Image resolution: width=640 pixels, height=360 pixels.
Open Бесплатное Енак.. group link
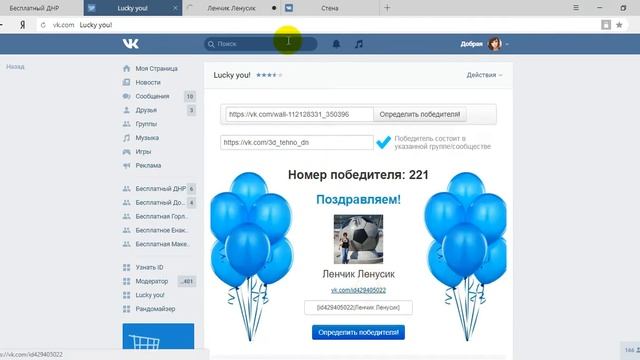(162, 231)
